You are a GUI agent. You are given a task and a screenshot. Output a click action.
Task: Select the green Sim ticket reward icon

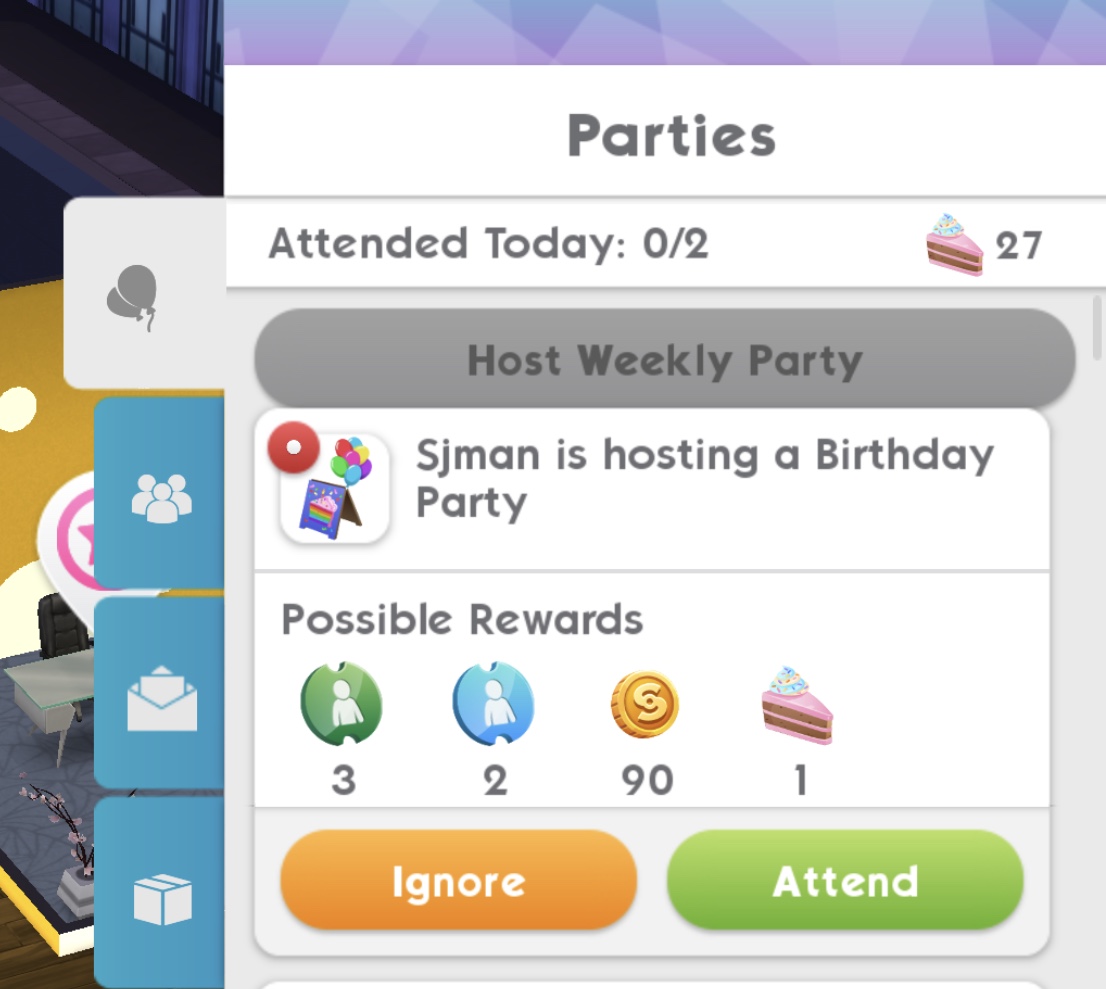tap(342, 704)
